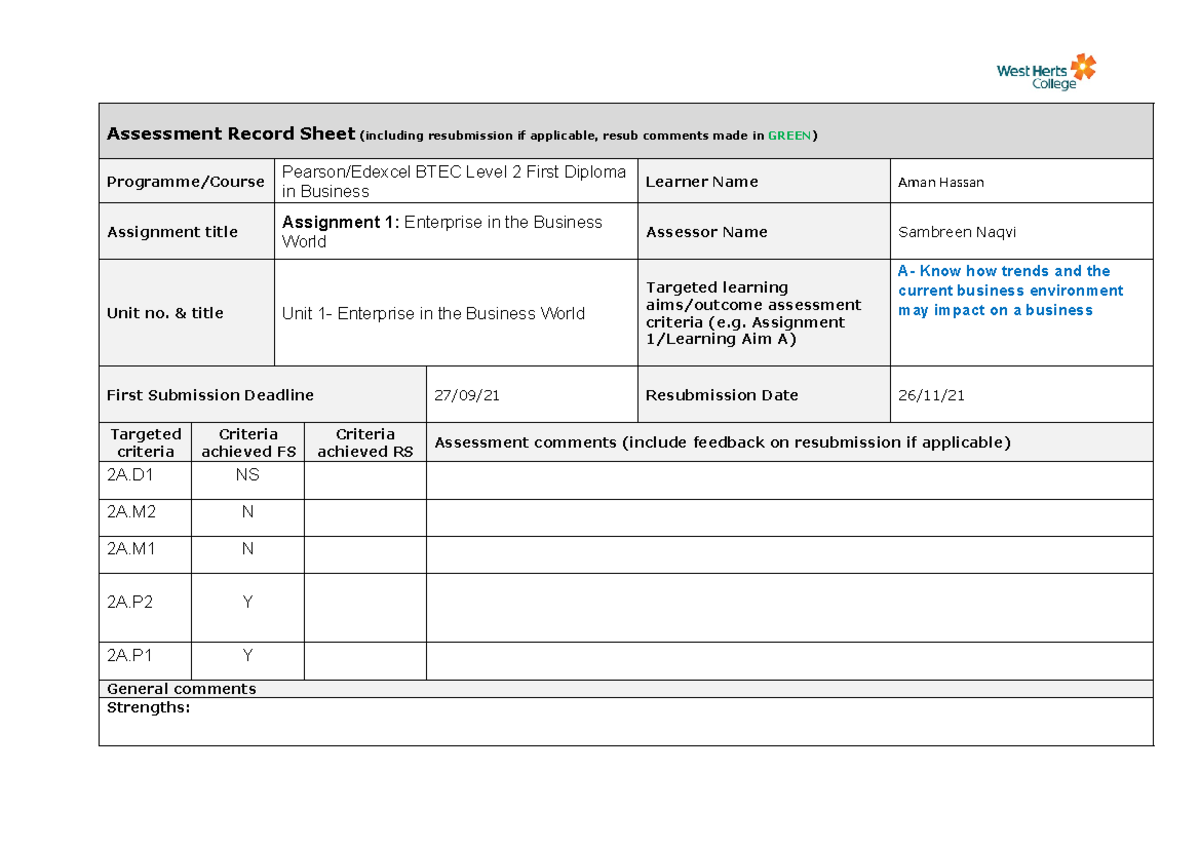Screen dimensions: 1200x849
Task: Select the NS value for 2A.D1
Action: 248,475
